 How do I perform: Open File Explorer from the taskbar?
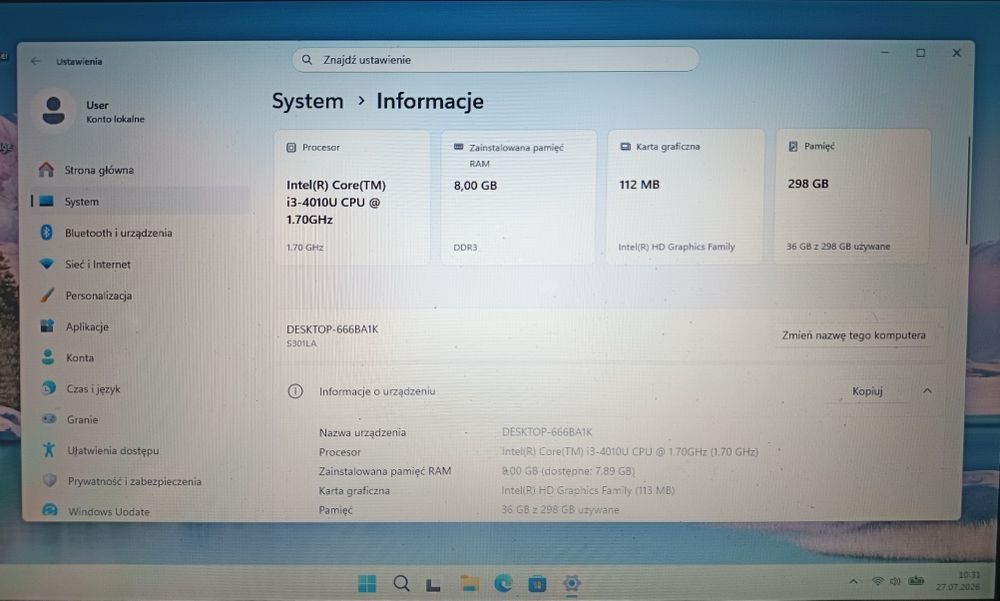(x=469, y=582)
